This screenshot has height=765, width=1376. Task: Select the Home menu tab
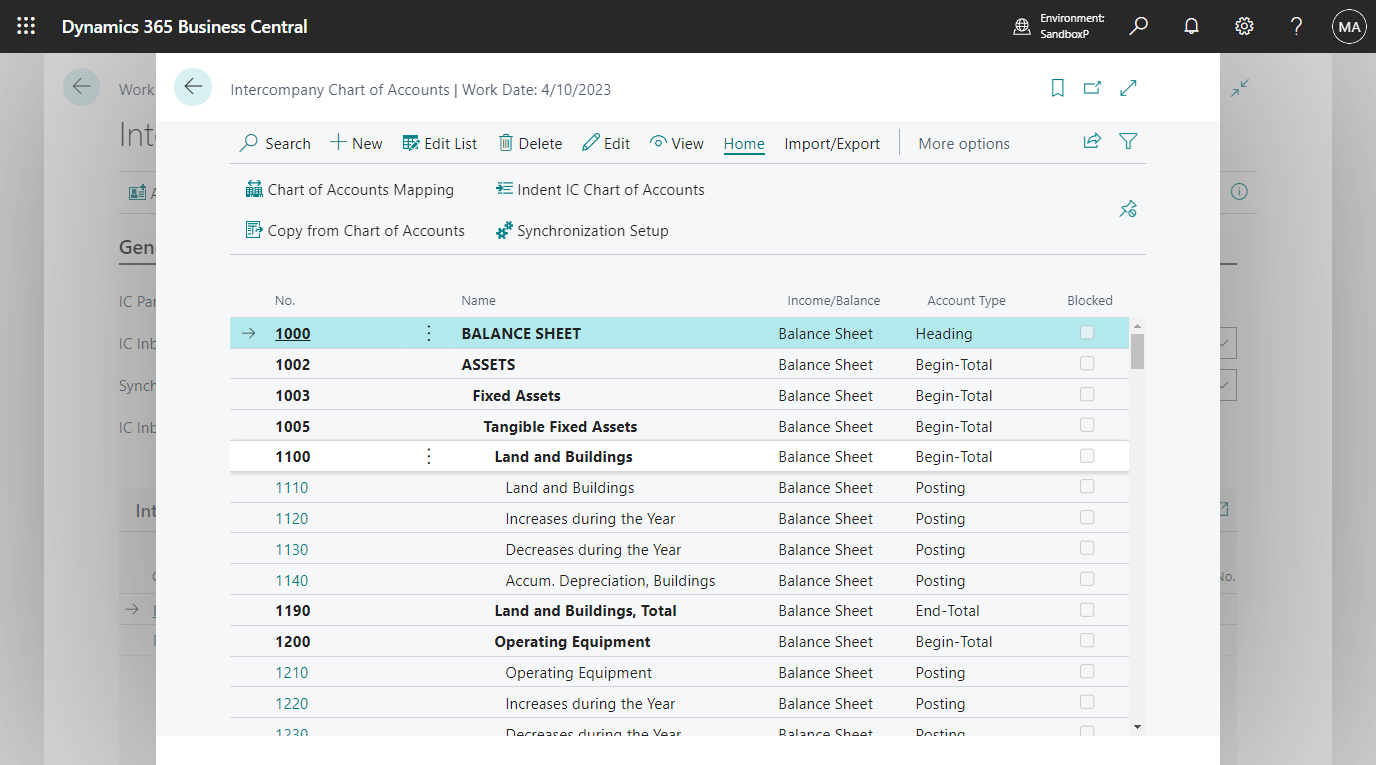(744, 143)
